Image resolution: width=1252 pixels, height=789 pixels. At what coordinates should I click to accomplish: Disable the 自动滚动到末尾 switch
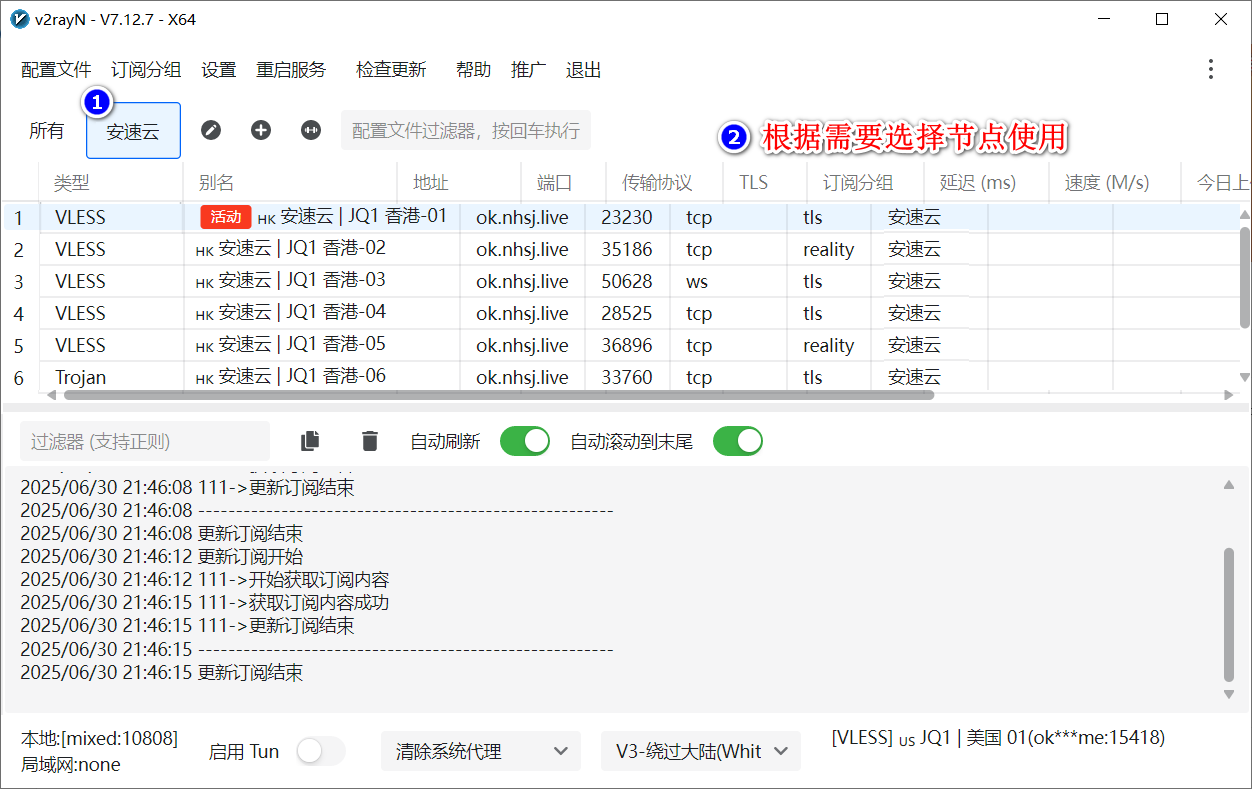pyautogui.click(x=738, y=441)
